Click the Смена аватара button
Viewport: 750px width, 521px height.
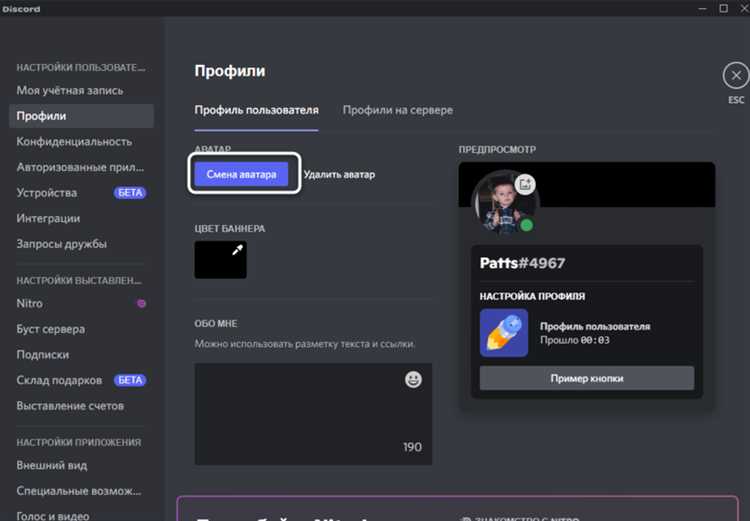click(242, 174)
